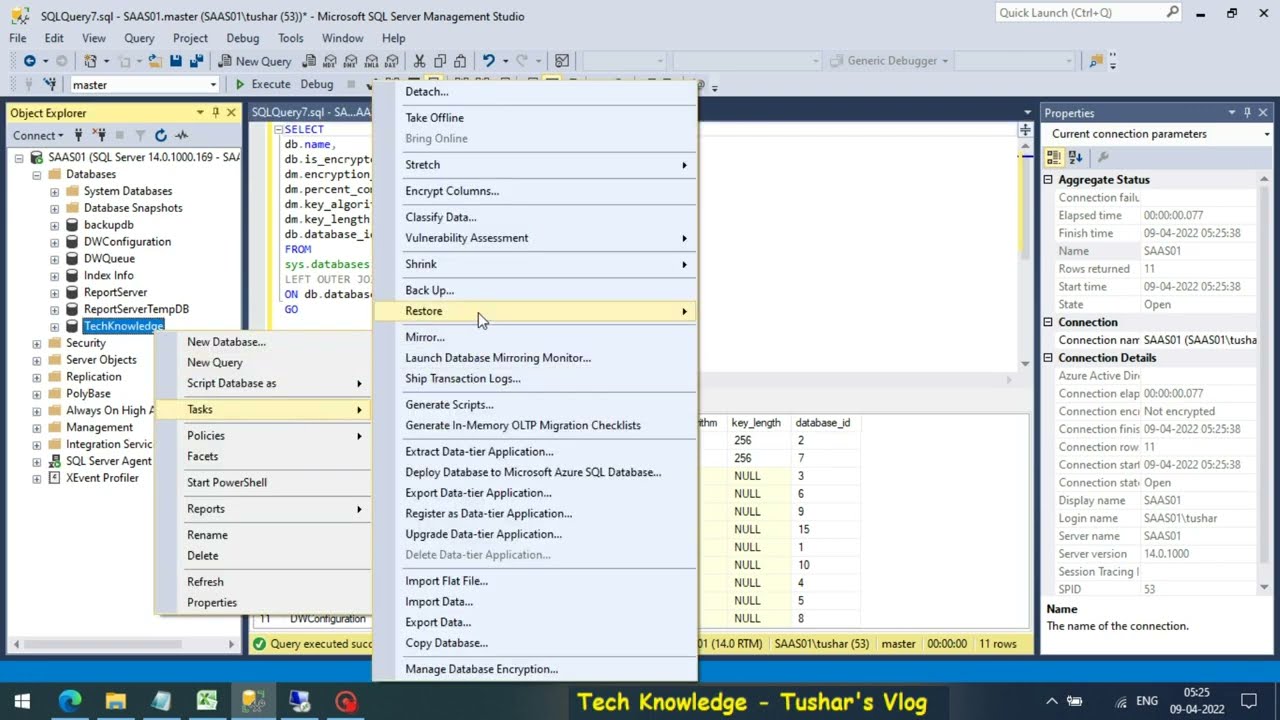Viewport: 1280px width, 720px height.
Task: Expand the backupdb database node
Action: pos(54,225)
